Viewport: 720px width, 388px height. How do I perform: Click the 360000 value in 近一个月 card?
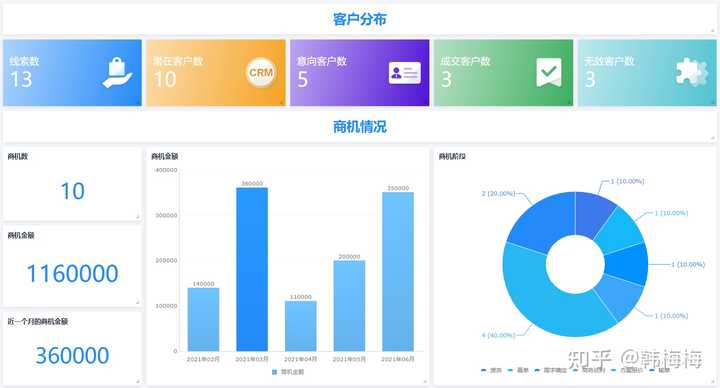[73, 355]
